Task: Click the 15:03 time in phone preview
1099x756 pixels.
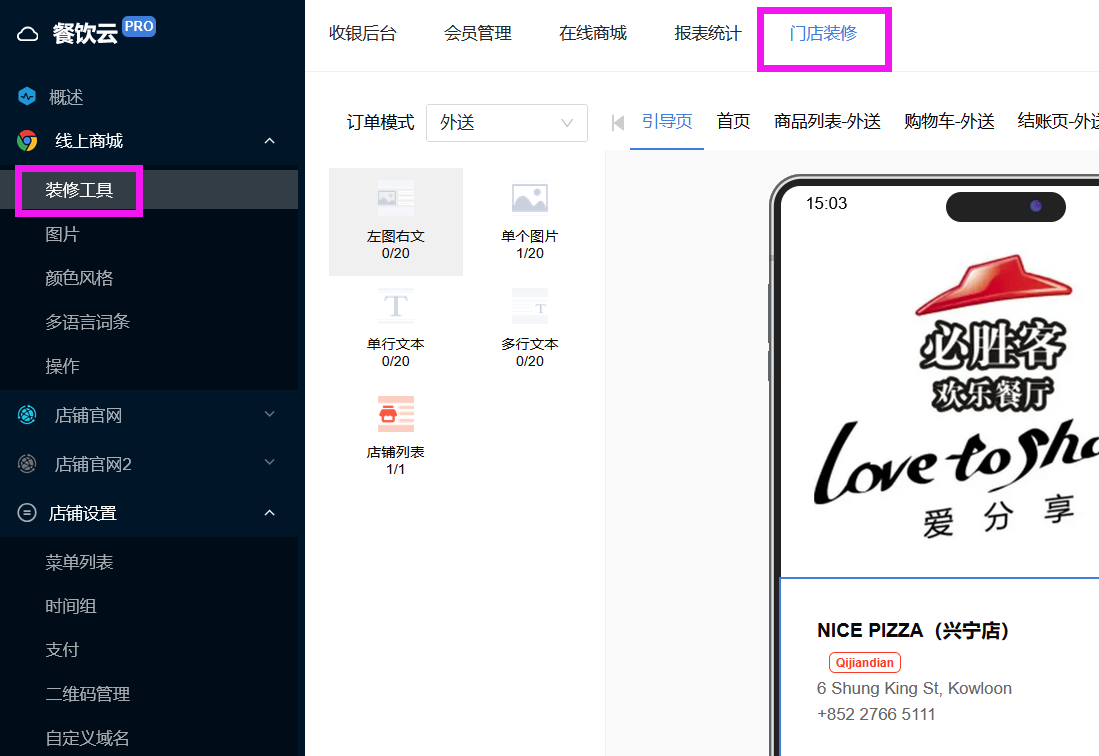Action: (826, 203)
